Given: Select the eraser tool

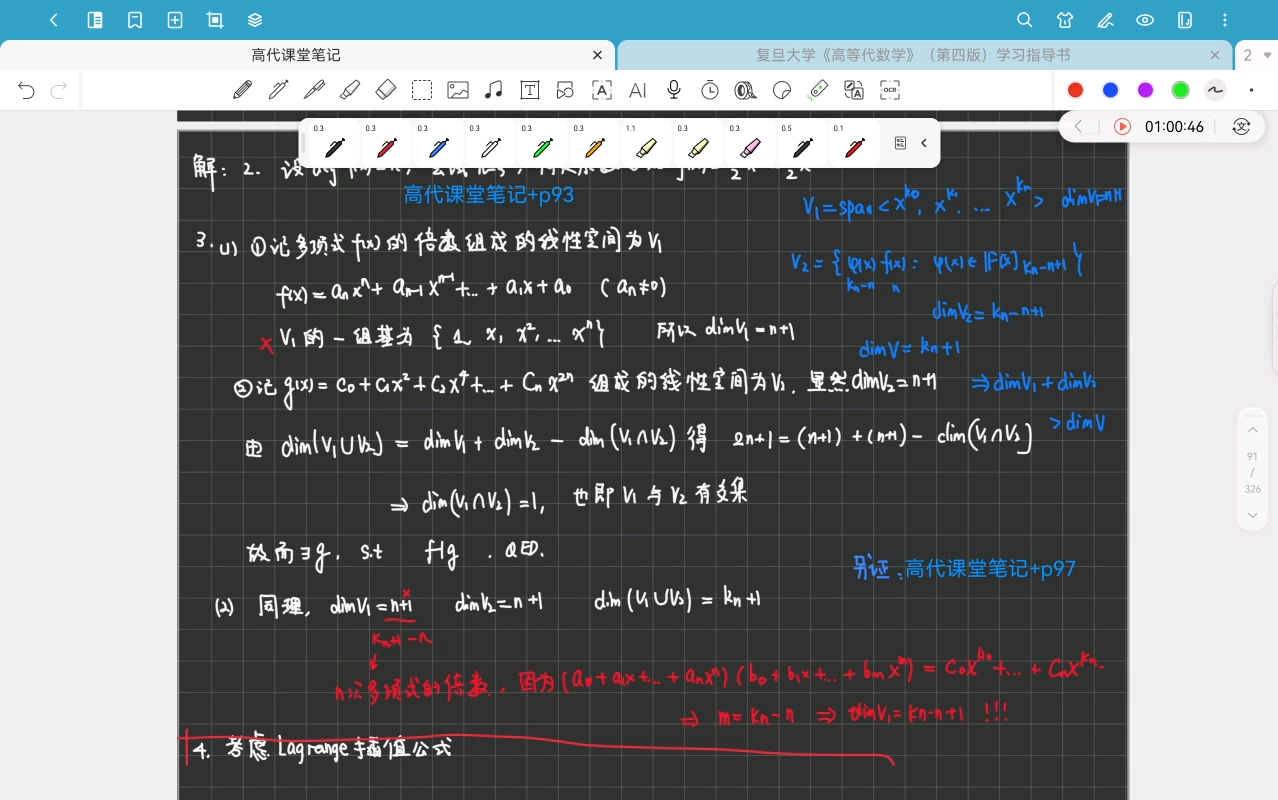Looking at the screenshot, I should pos(386,90).
